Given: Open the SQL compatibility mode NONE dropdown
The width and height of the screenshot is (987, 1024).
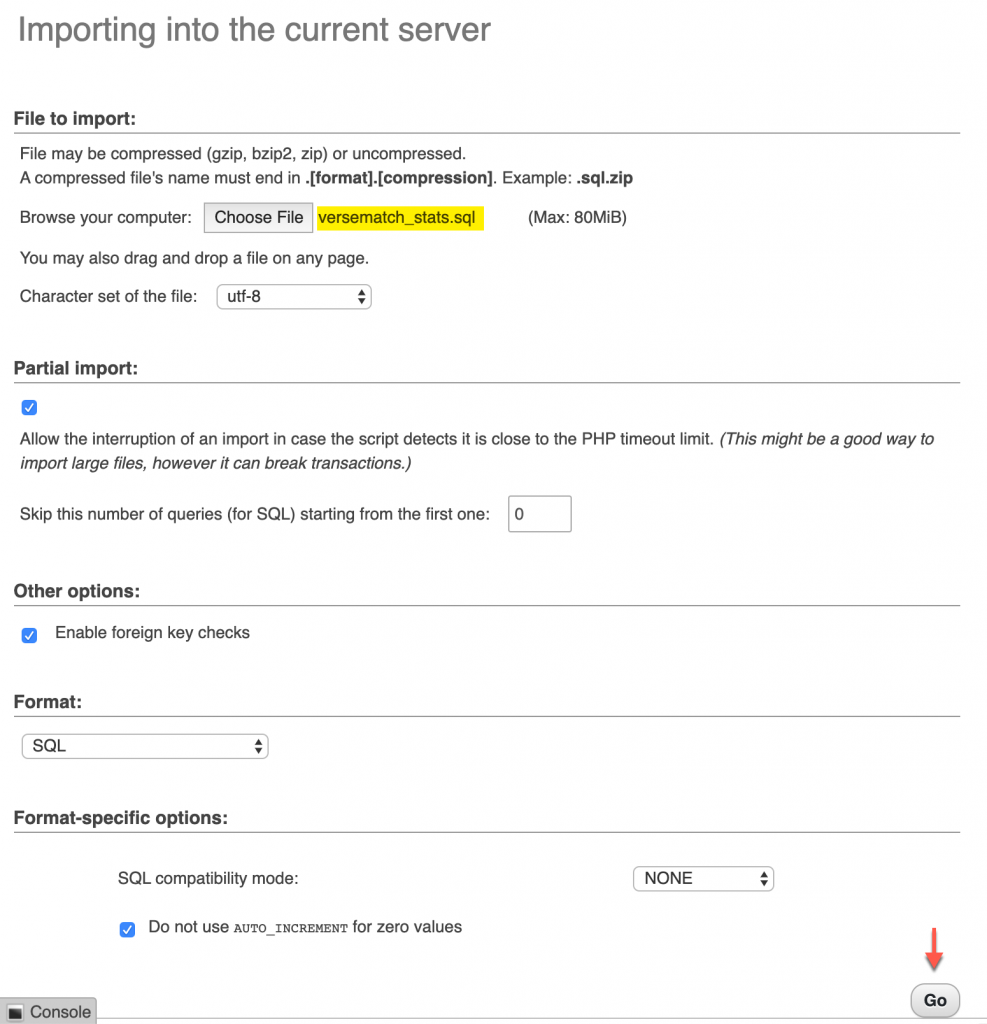Looking at the screenshot, I should [704, 878].
